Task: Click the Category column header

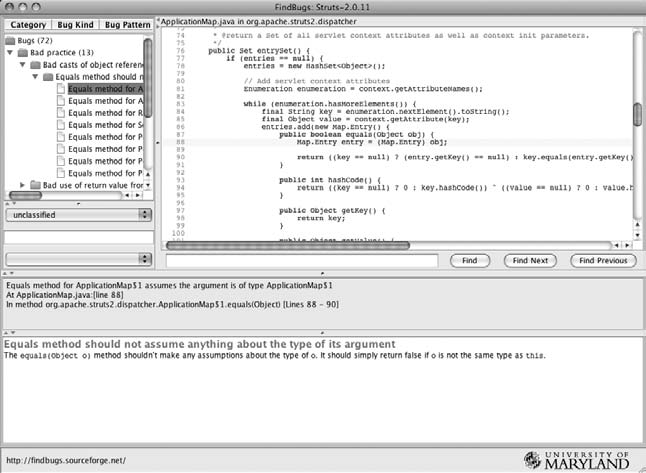Action: 30,21
